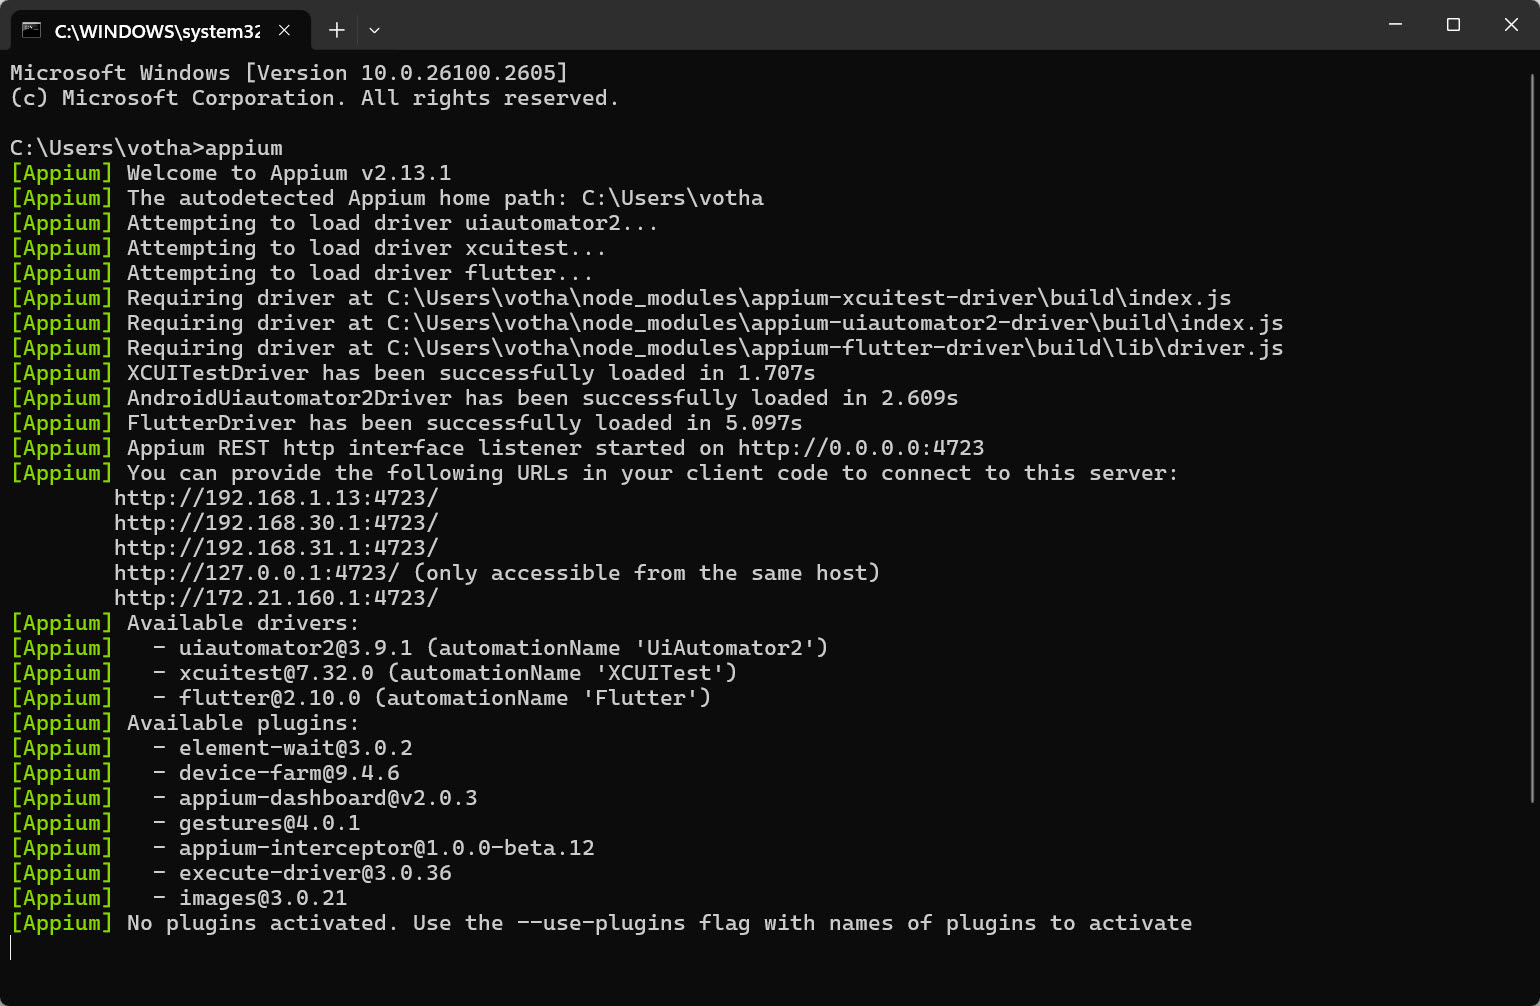Click the empty prompt line with cursor
The image size is (1540, 1006).
pyautogui.click(x=765, y=948)
